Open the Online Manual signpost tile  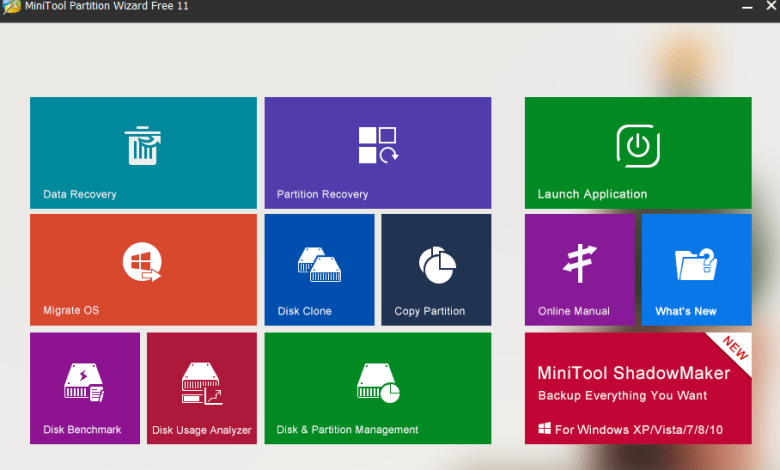point(580,270)
